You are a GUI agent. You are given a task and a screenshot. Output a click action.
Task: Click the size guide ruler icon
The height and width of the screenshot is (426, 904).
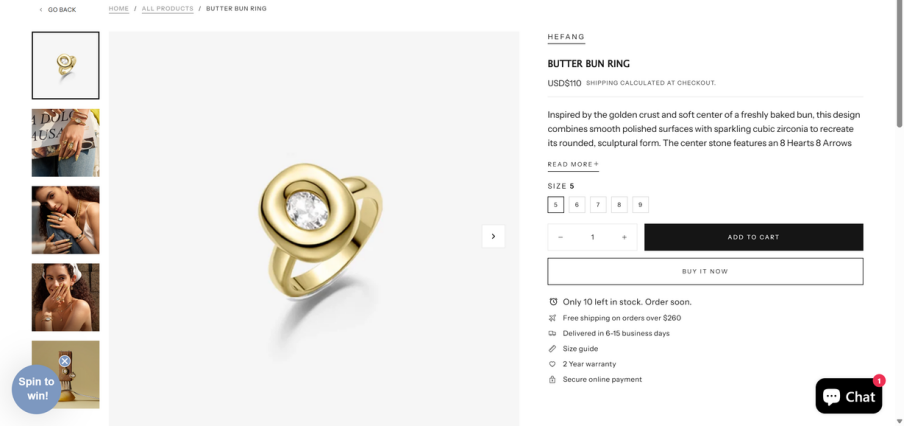(553, 348)
